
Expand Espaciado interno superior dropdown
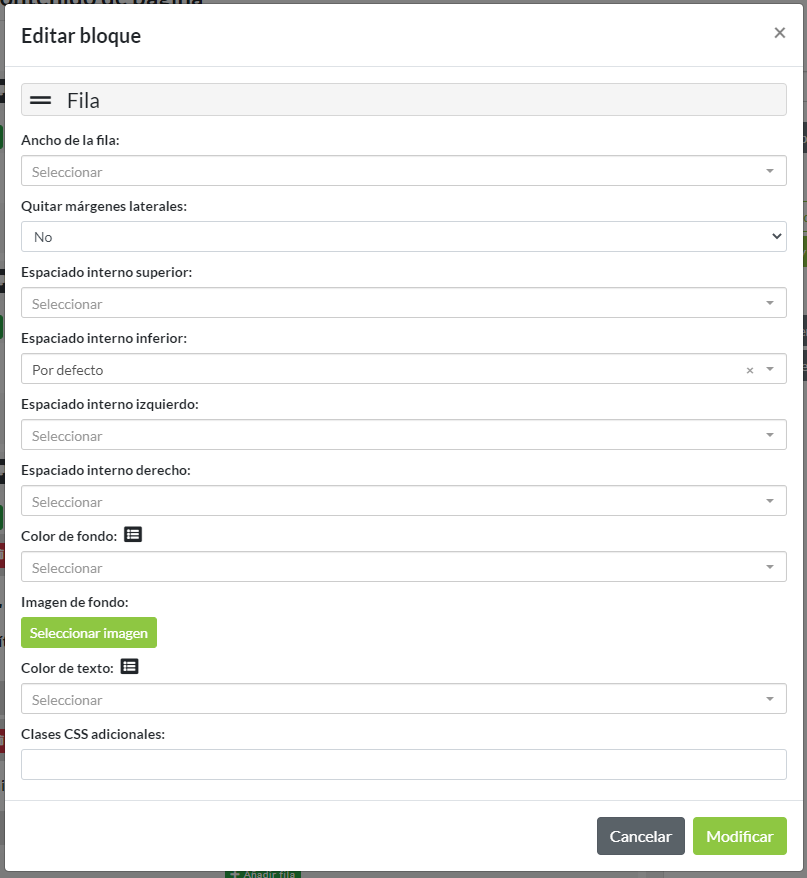pos(403,303)
